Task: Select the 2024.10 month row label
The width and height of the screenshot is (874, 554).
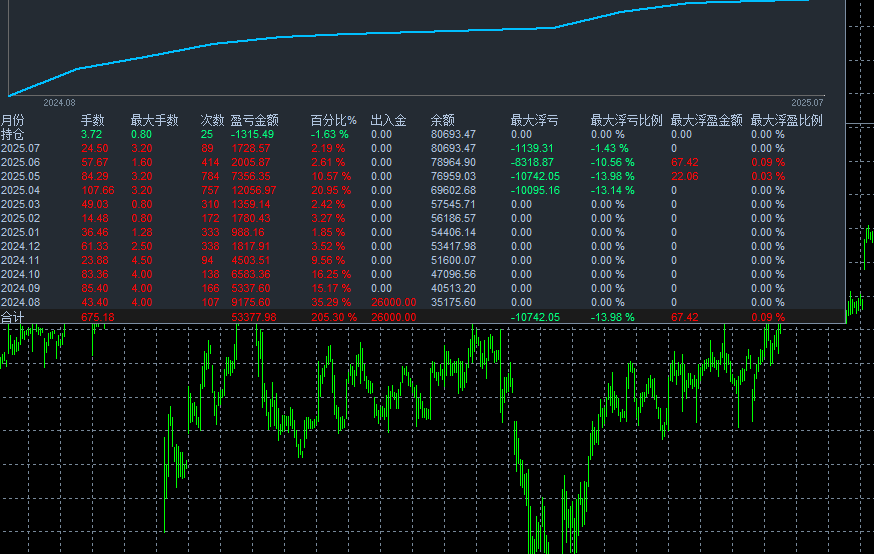Action: pos(21,274)
